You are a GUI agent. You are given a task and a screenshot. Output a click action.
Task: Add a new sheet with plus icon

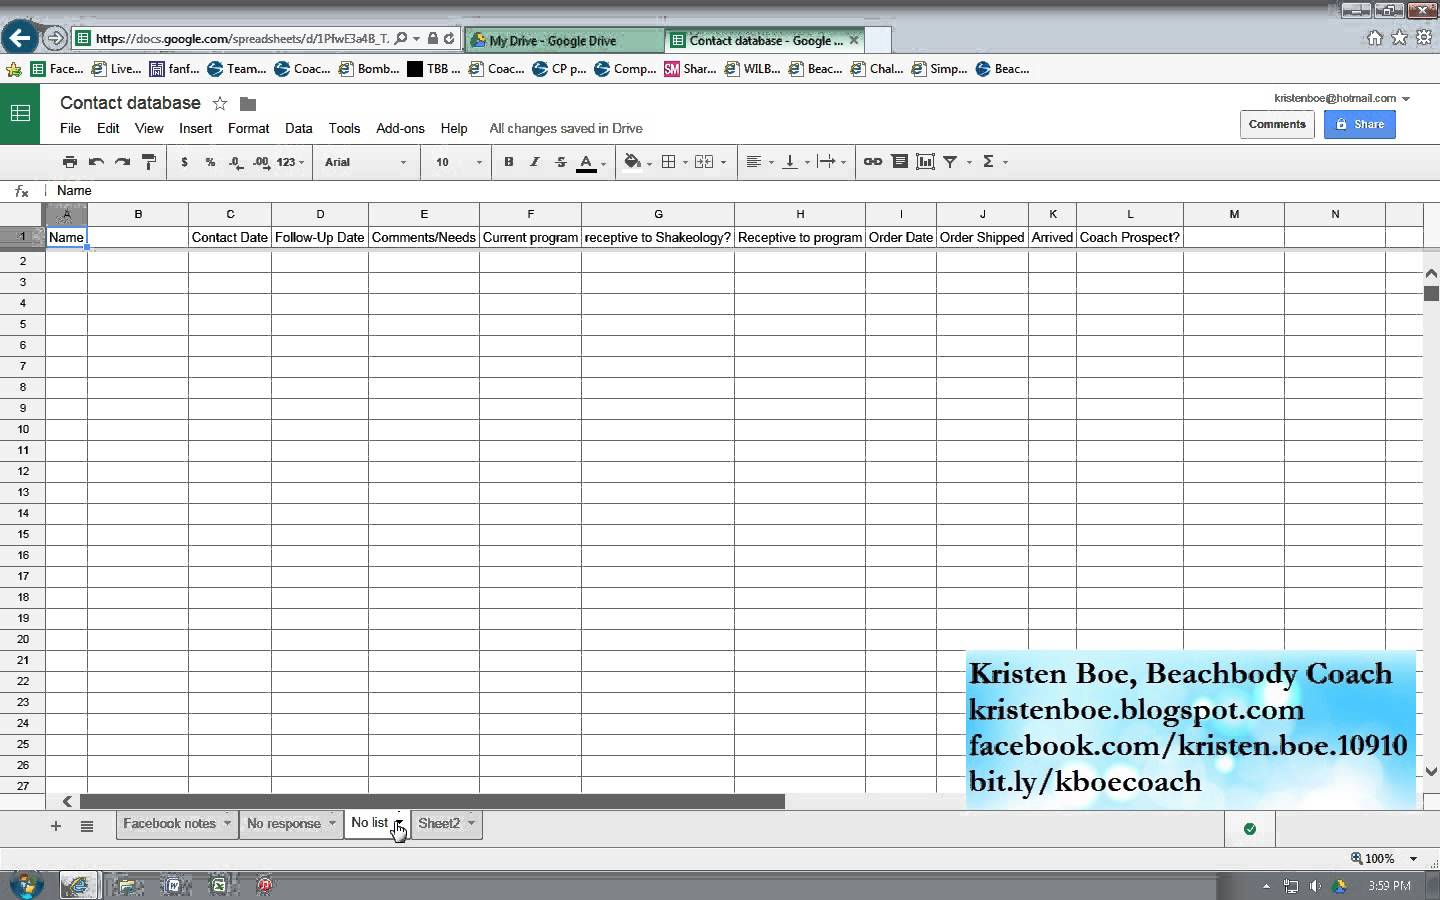click(56, 826)
